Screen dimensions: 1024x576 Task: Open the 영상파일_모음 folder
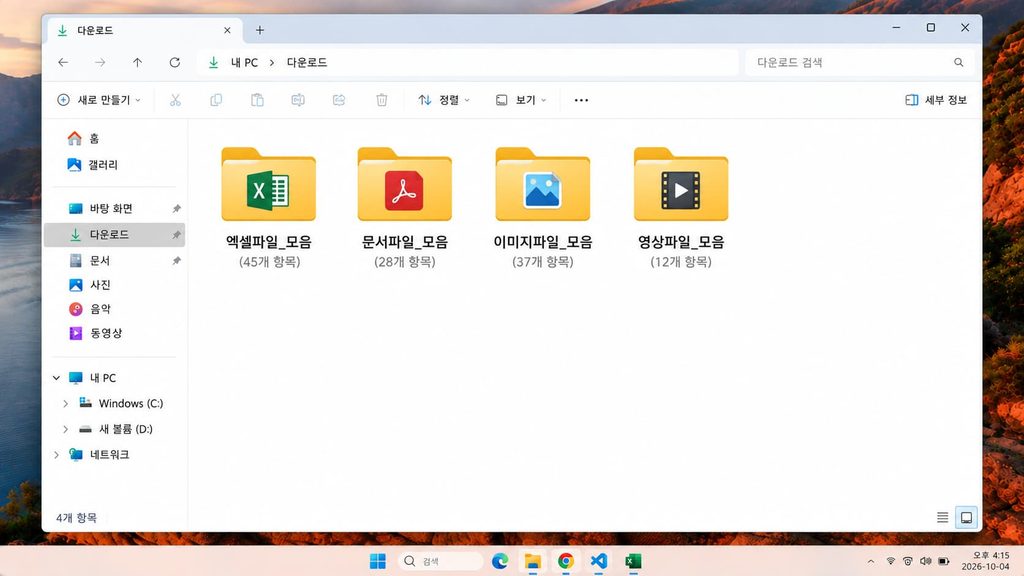(680, 208)
